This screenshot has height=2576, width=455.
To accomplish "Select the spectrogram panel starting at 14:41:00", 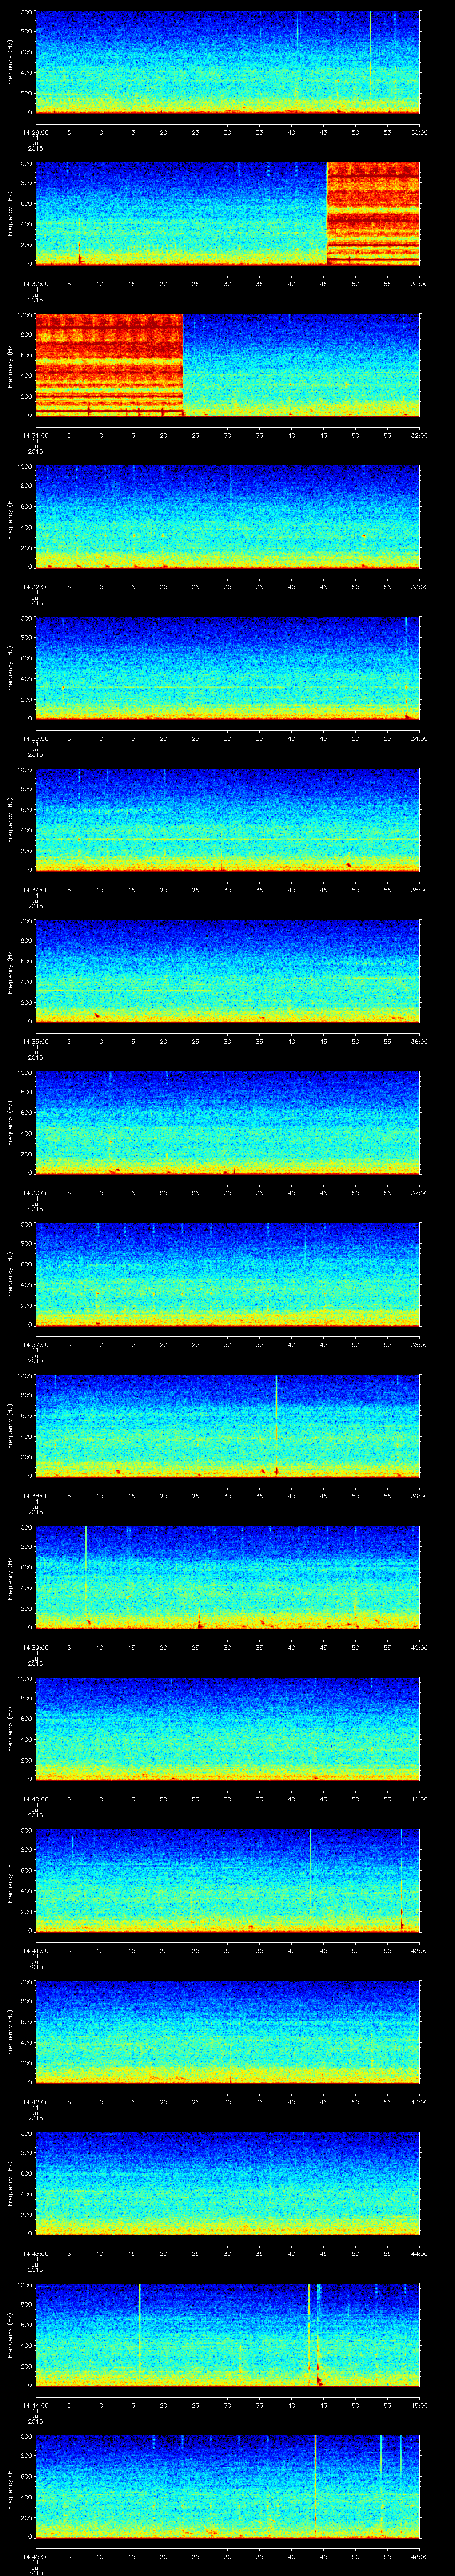I will (x=227, y=1881).
